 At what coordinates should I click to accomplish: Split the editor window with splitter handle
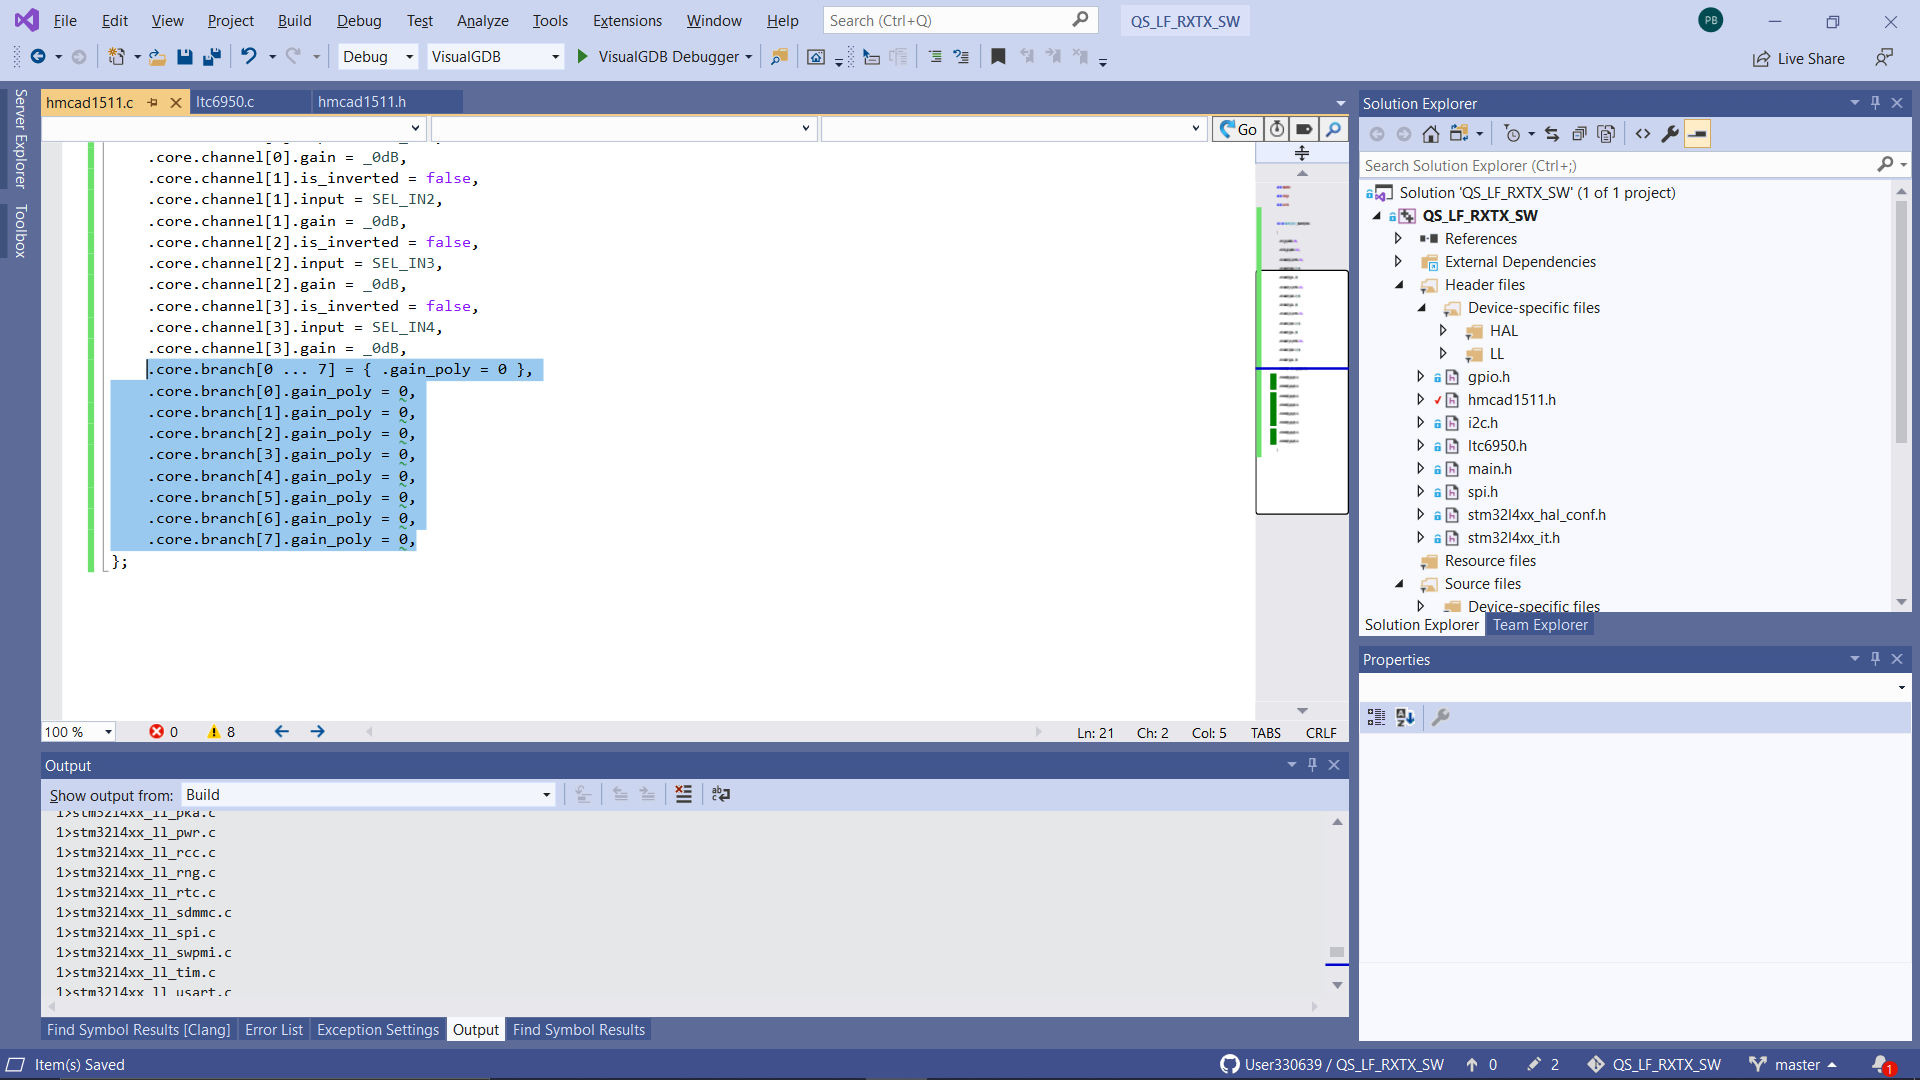(x=1302, y=153)
